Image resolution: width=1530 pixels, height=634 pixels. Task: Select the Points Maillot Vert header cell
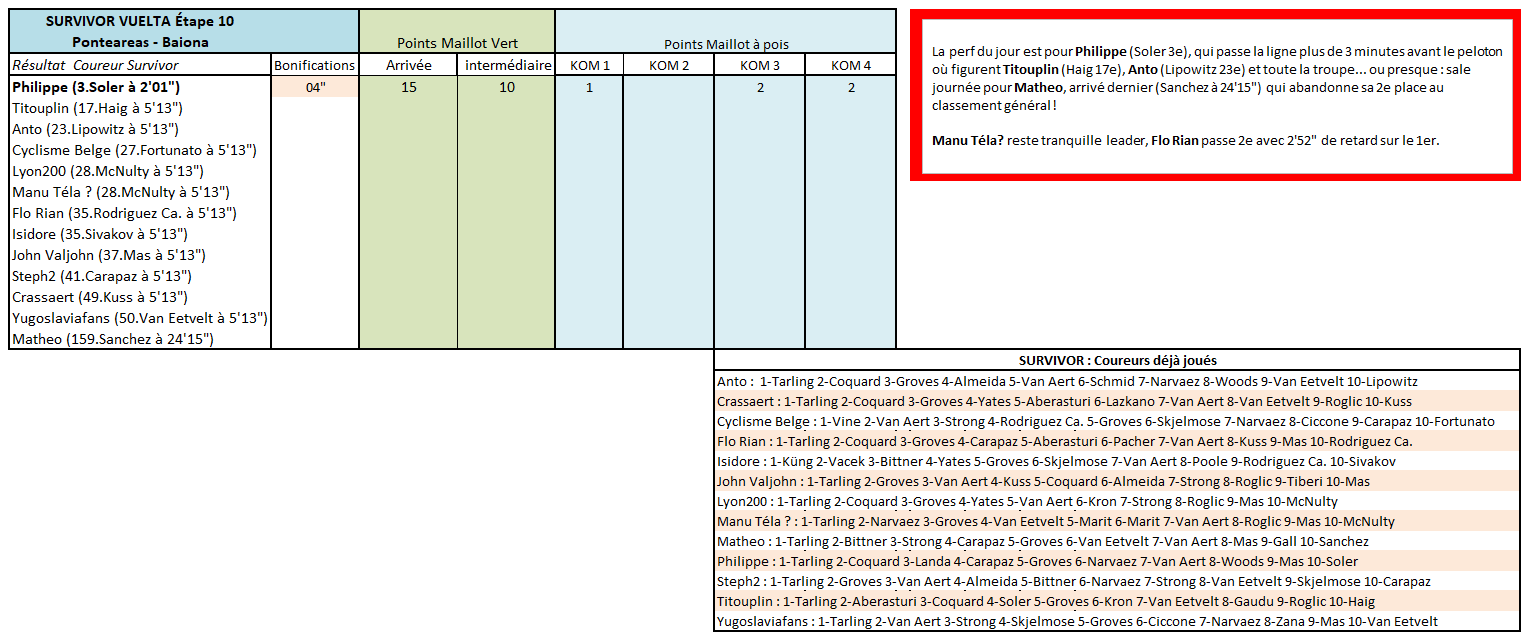pos(456,43)
